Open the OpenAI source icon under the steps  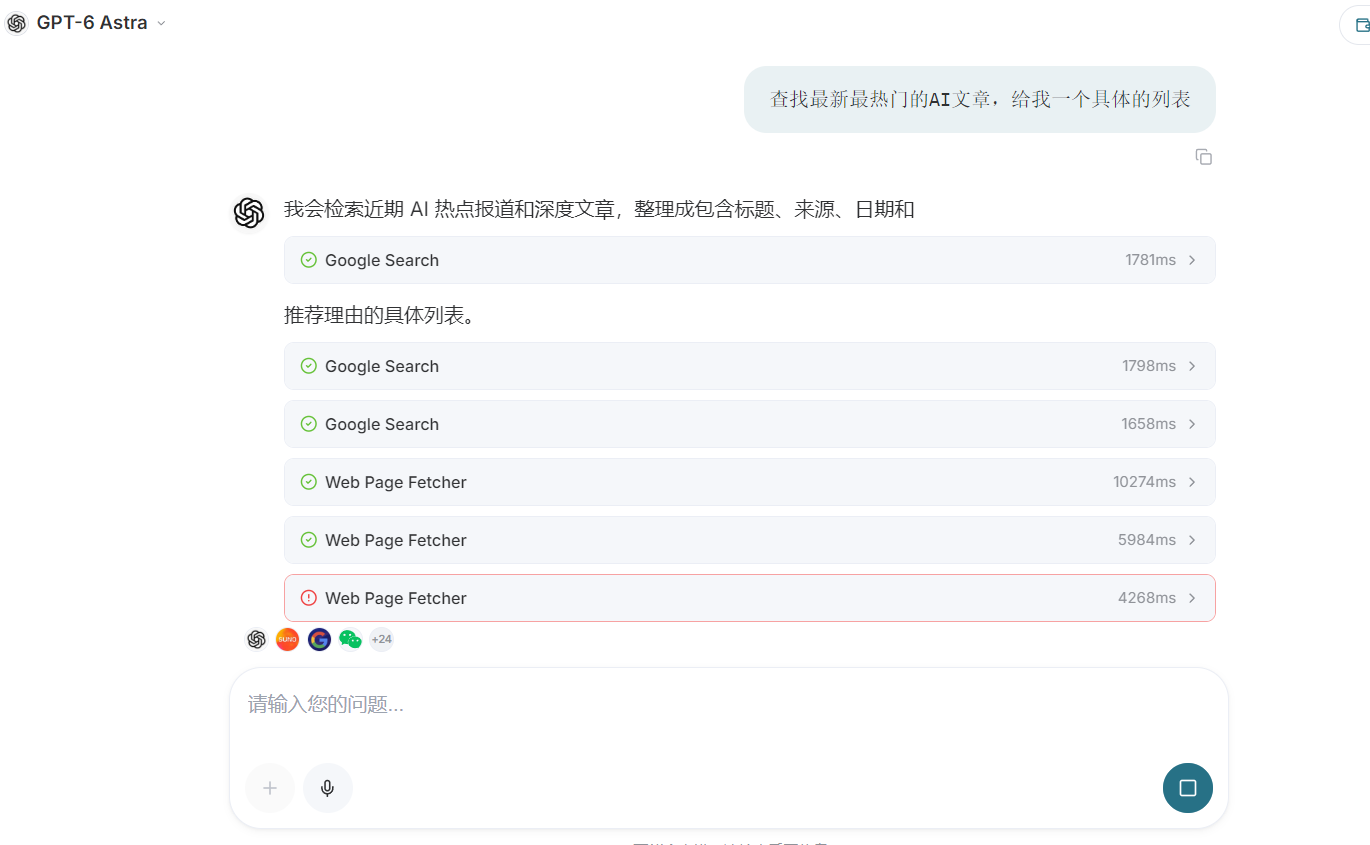257,640
